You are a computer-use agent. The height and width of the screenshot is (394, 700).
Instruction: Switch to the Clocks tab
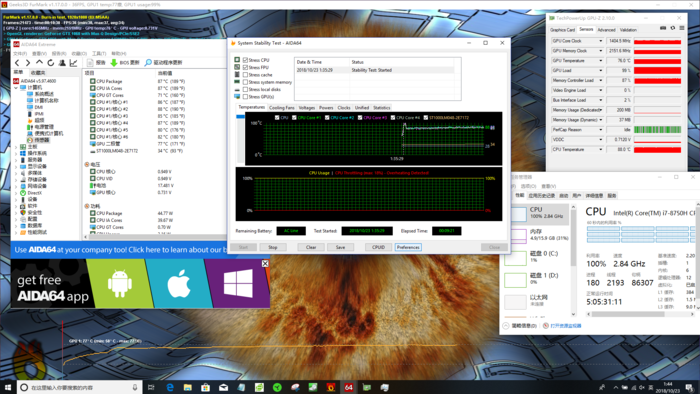click(x=344, y=108)
